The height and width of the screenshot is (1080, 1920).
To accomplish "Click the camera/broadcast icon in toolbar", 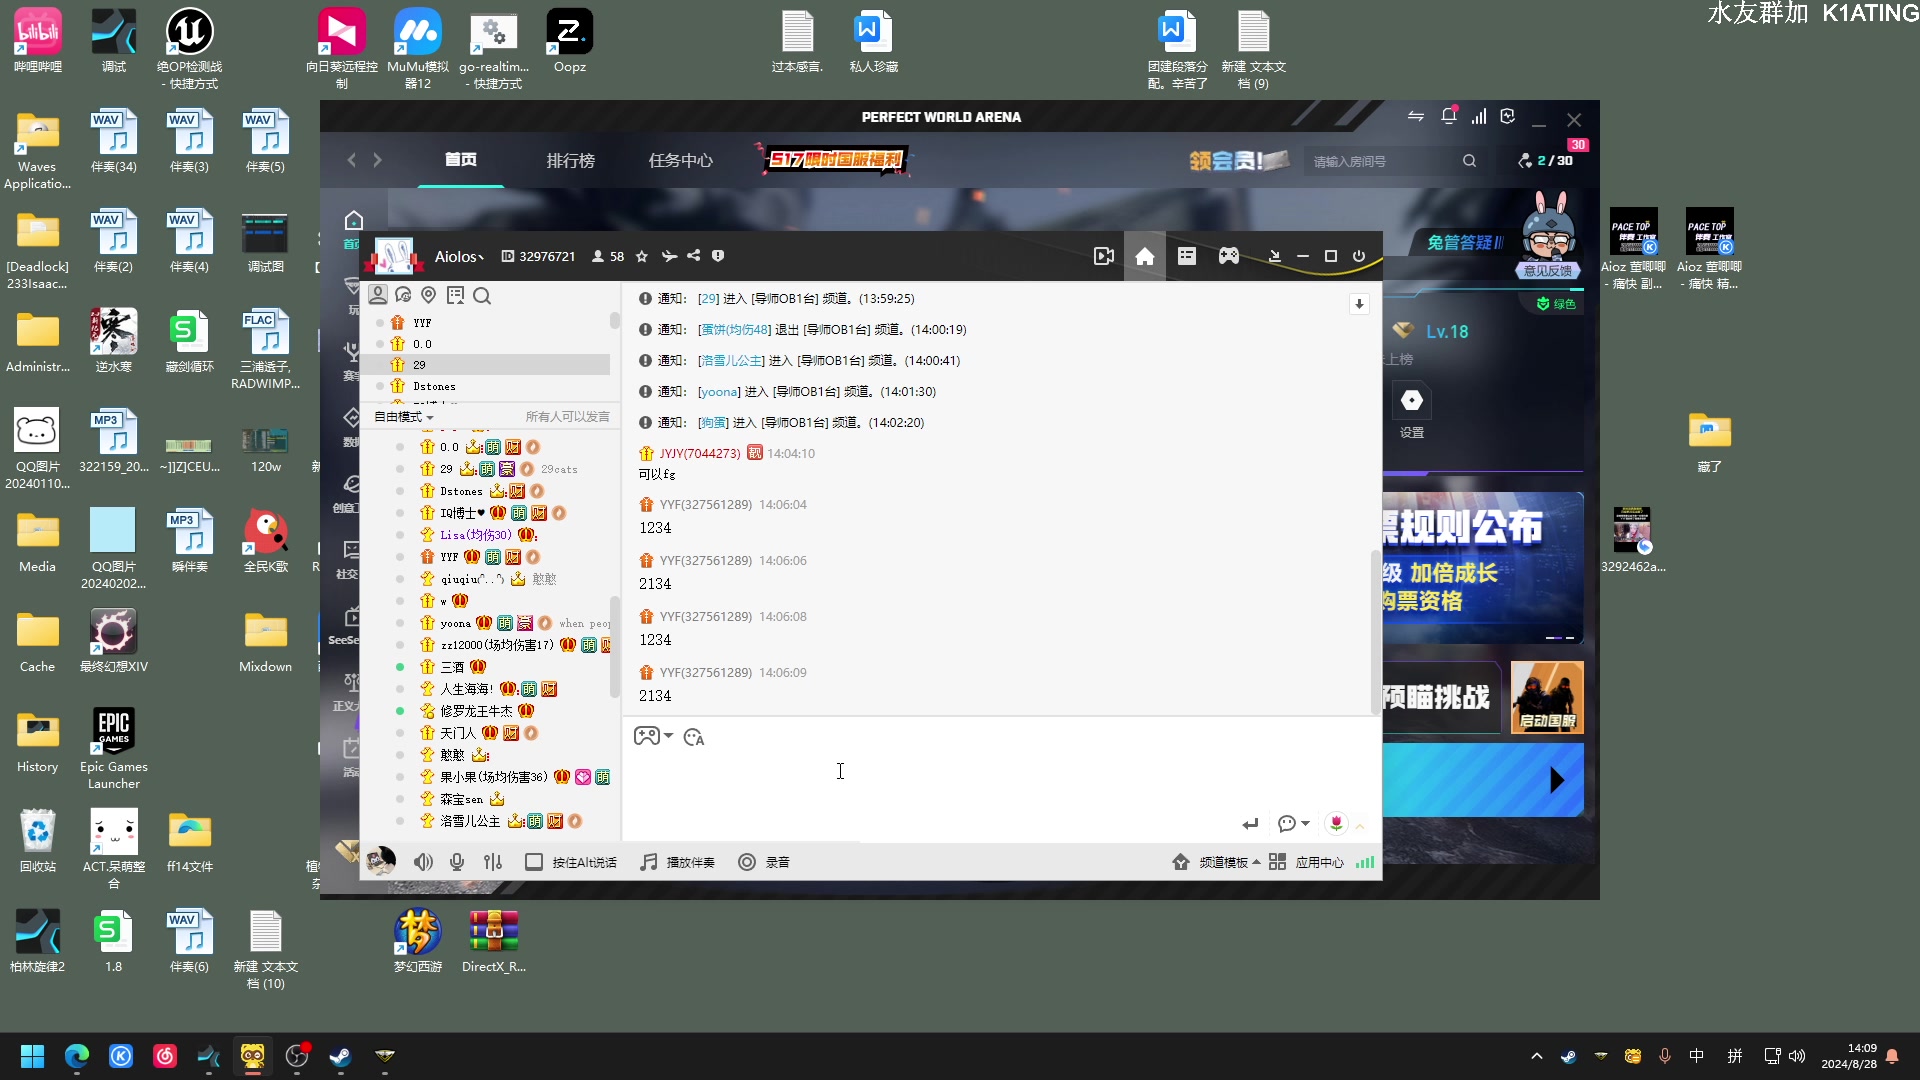I will (1104, 256).
